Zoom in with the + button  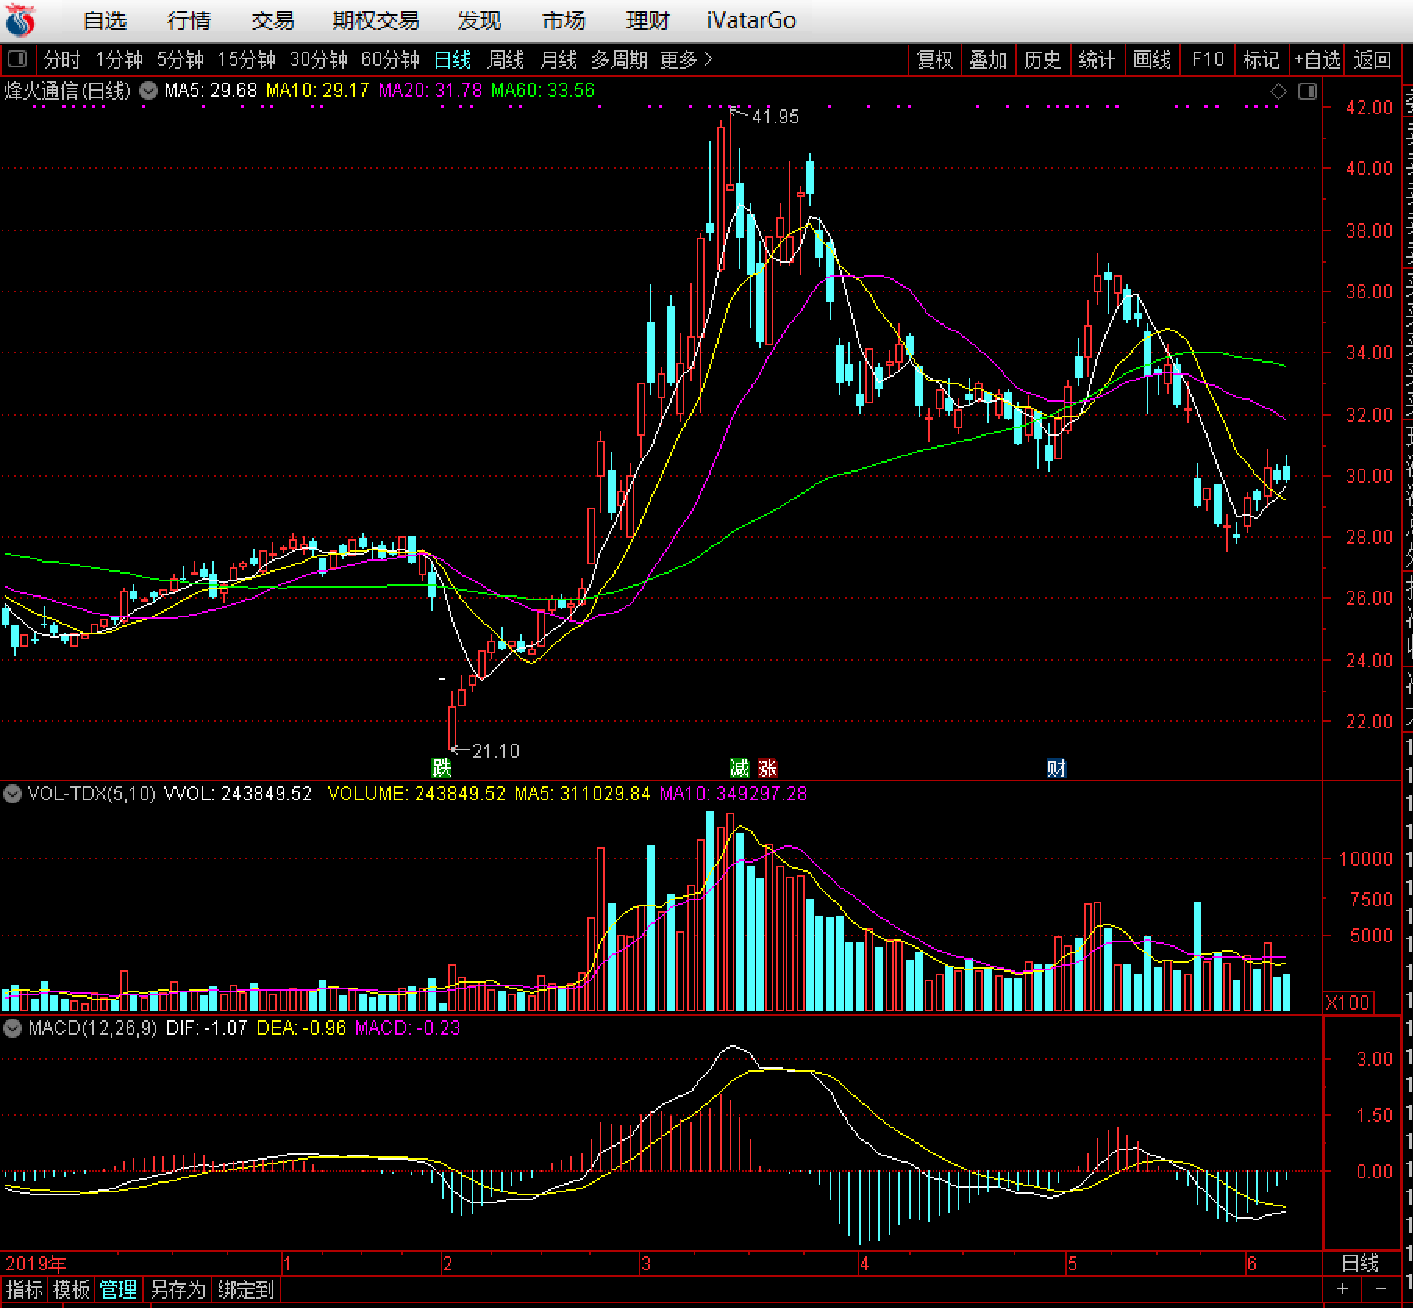point(1342,1290)
